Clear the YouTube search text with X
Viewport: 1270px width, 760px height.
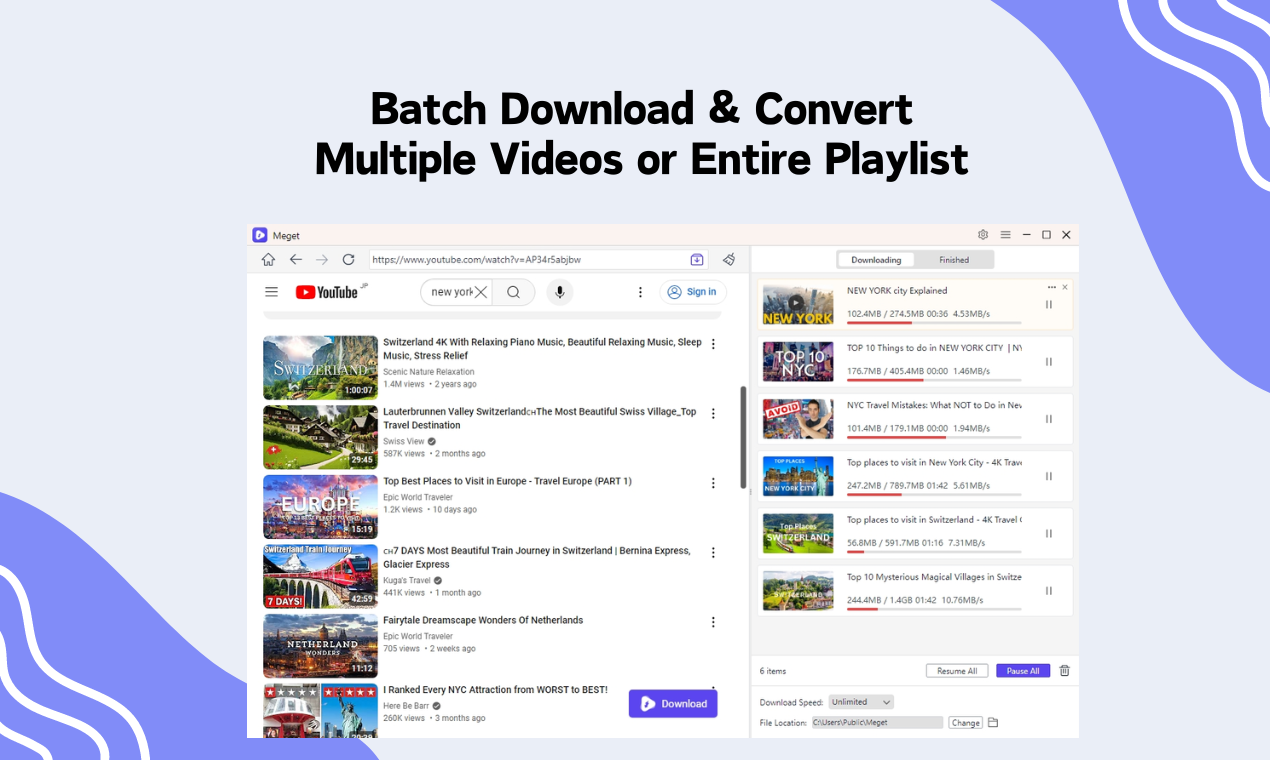[x=481, y=292]
